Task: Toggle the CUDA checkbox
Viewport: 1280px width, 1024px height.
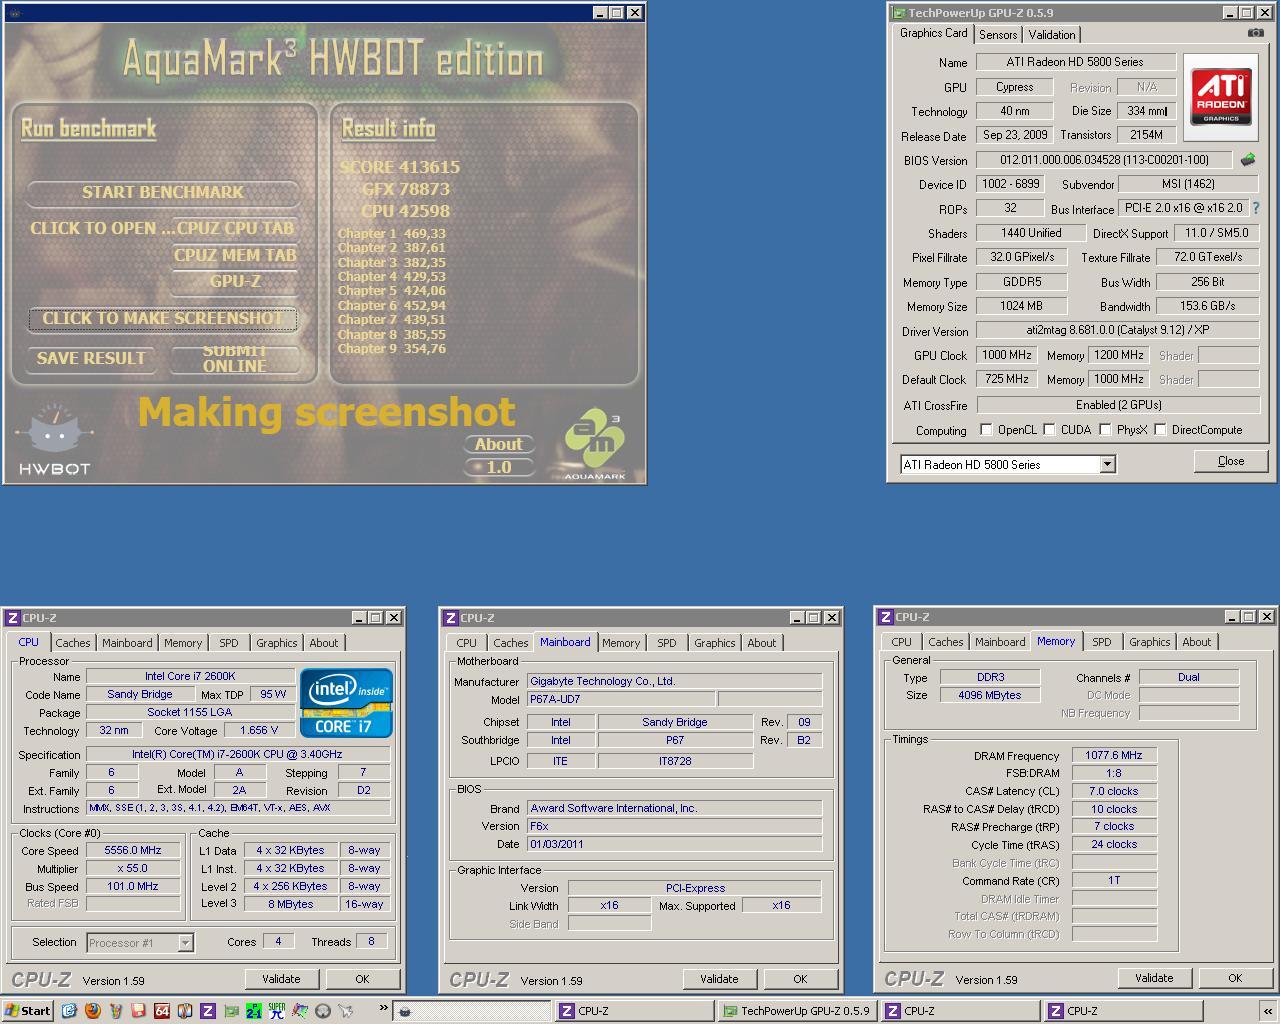Action: point(1049,430)
